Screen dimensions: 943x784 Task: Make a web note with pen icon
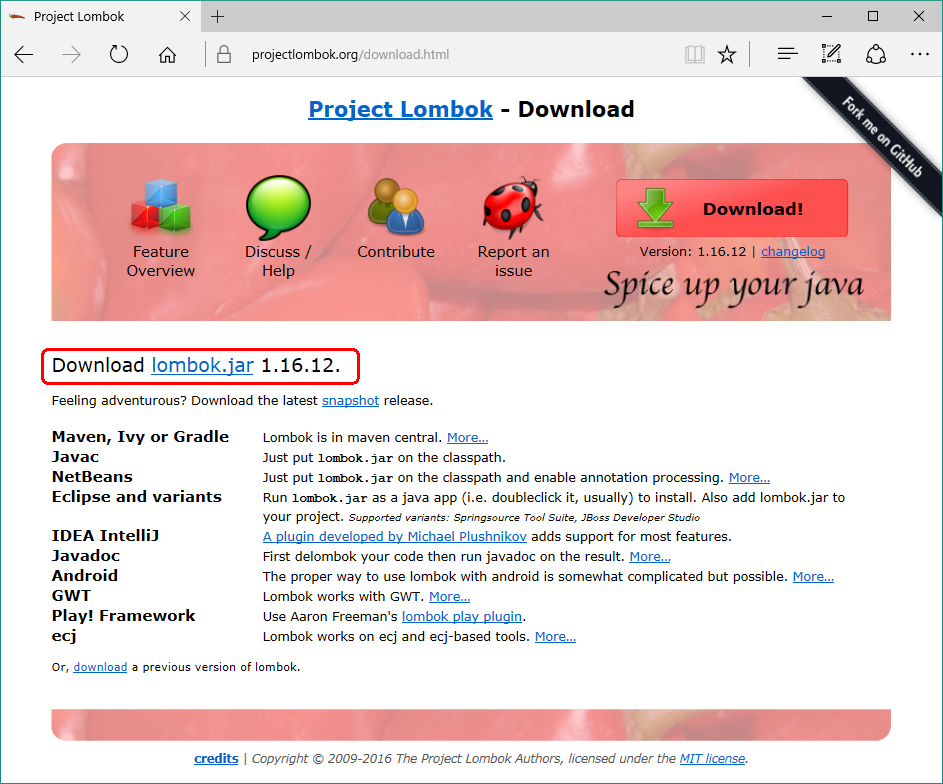pos(831,54)
